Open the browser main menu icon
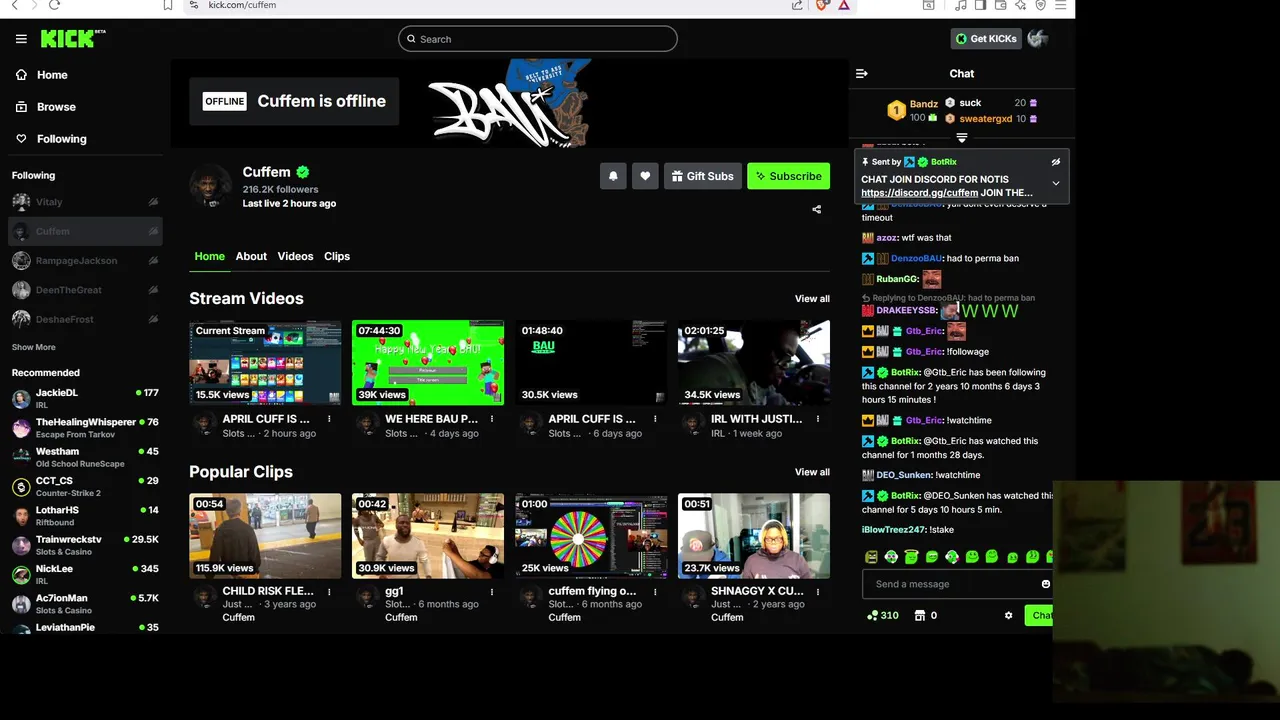 pos(1061,5)
